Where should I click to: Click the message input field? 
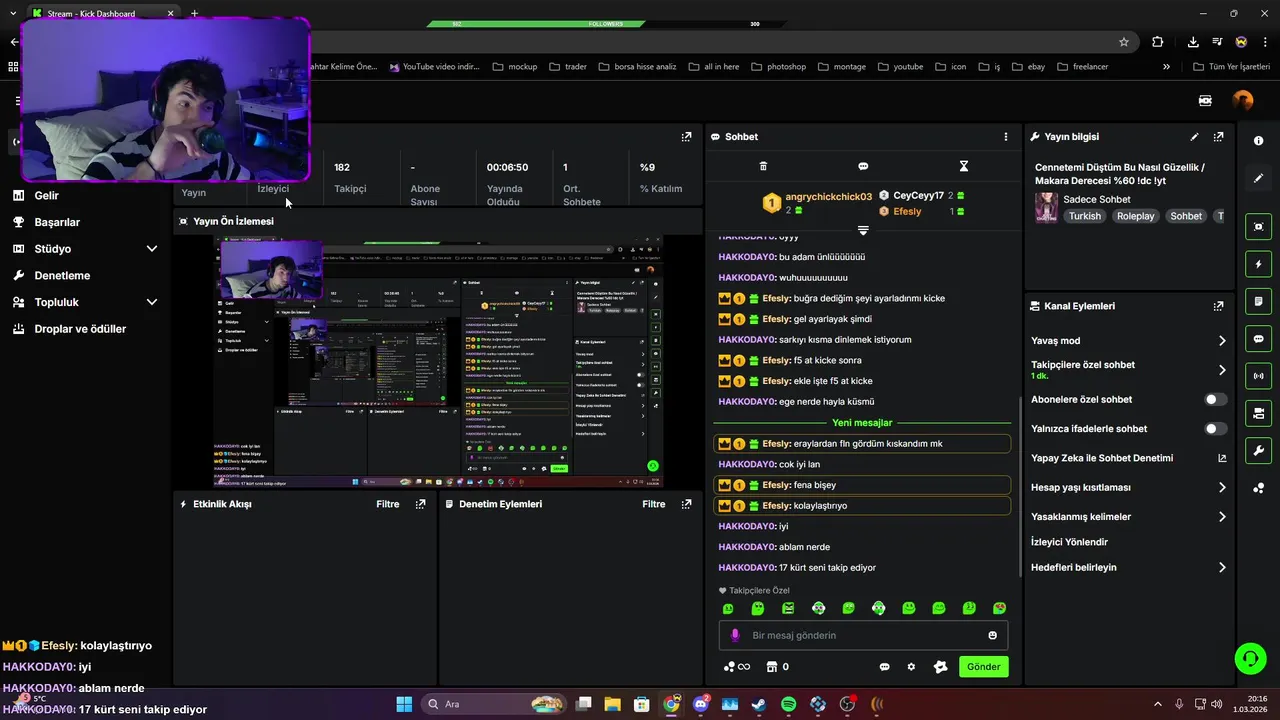coord(863,635)
